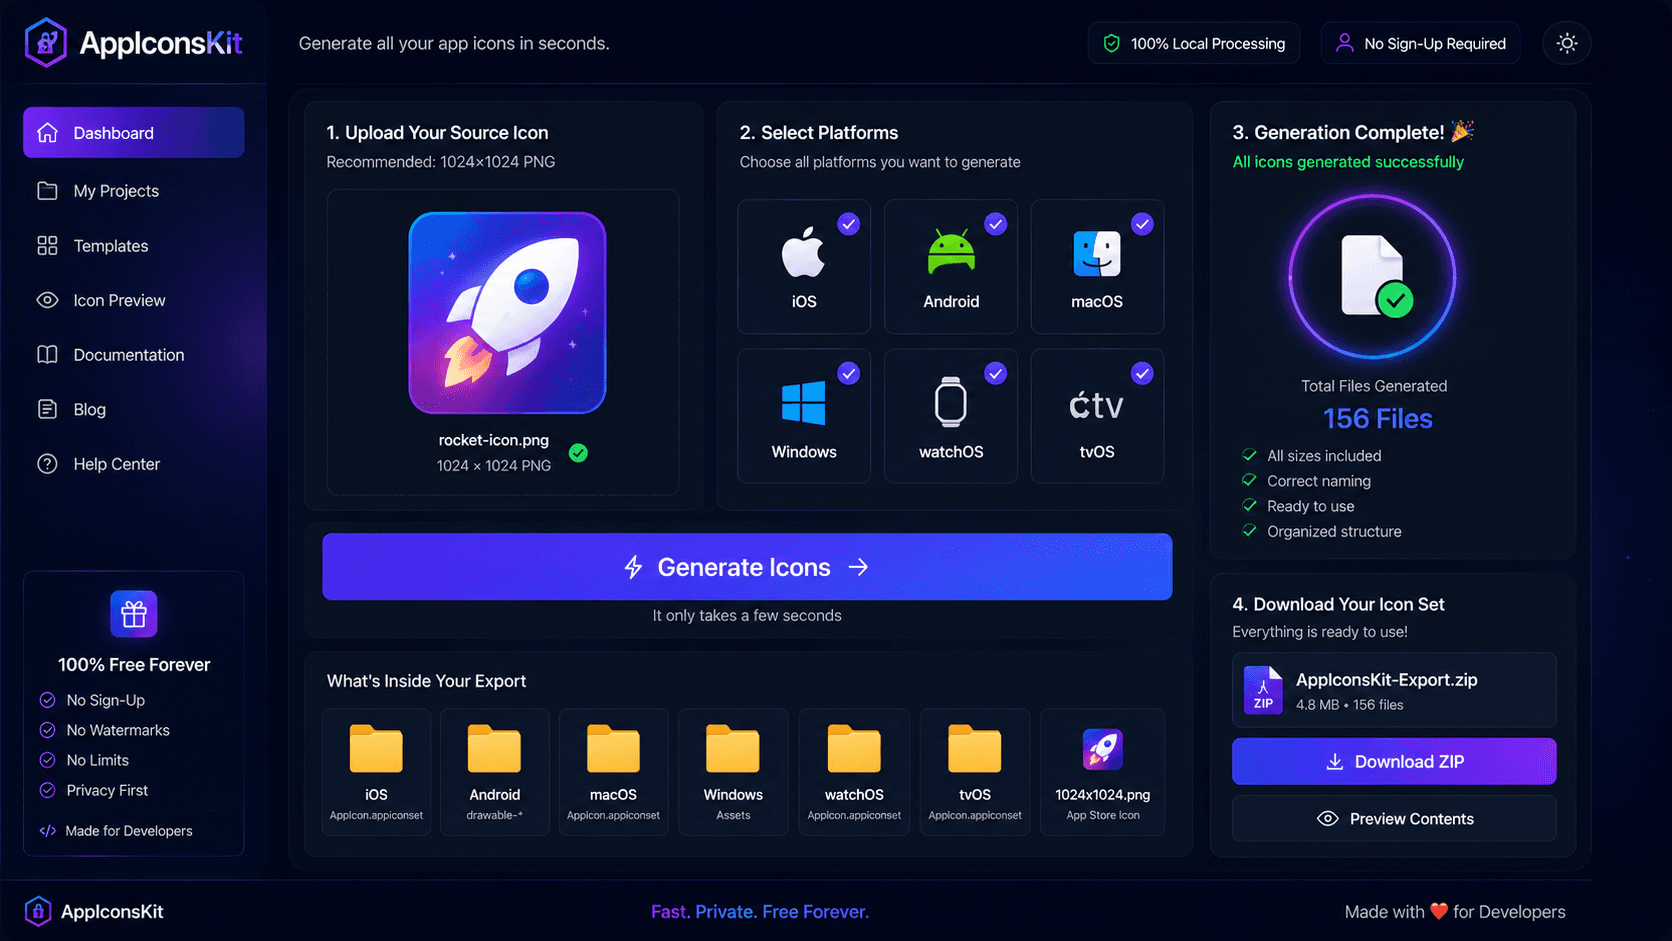Image resolution: width=1672 pixels, height=941 pixels.
Task: Open the iOS export folder
Action: tap(376, 772)
